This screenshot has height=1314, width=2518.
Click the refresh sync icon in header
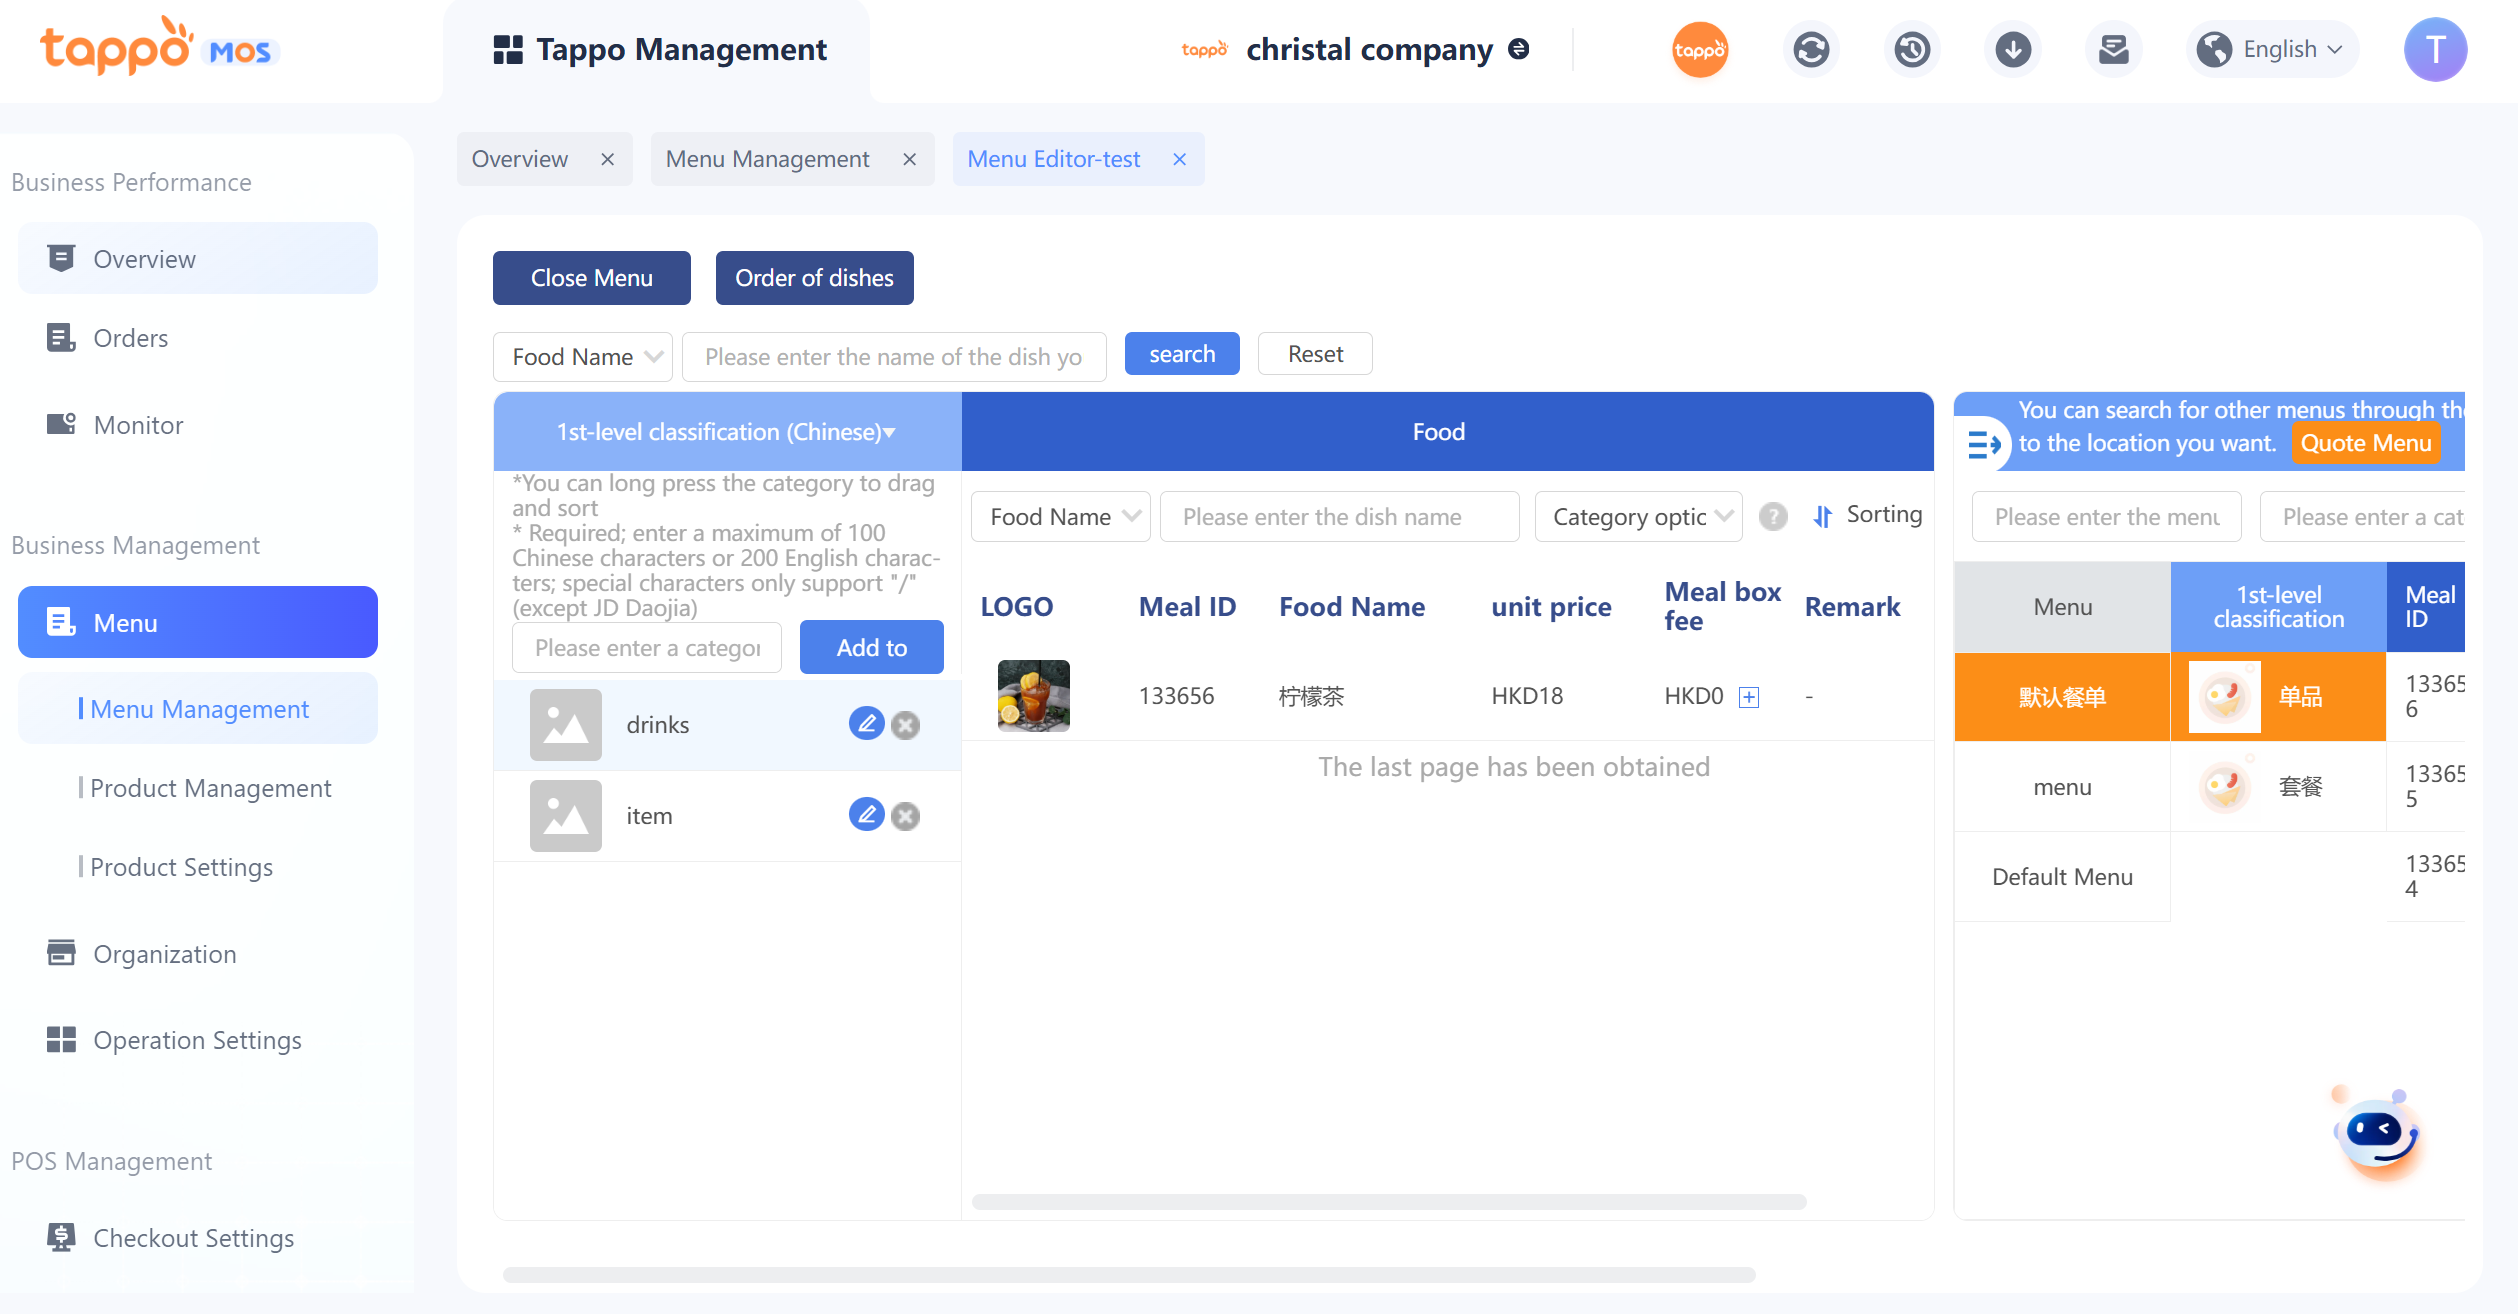click(1810, 49)
